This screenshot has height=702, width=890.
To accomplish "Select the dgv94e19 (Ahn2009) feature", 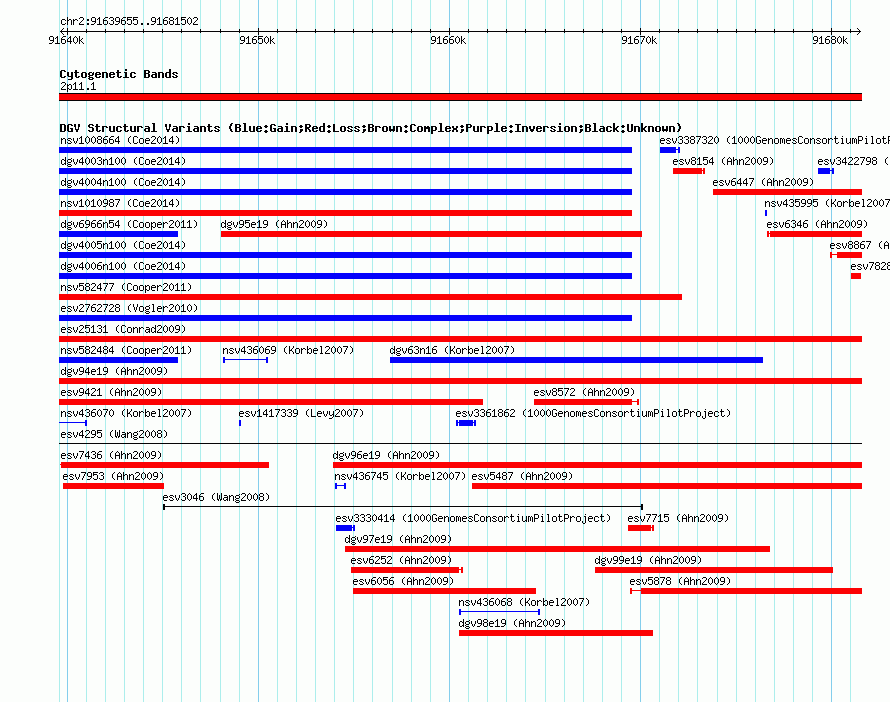I will (460, 381).
